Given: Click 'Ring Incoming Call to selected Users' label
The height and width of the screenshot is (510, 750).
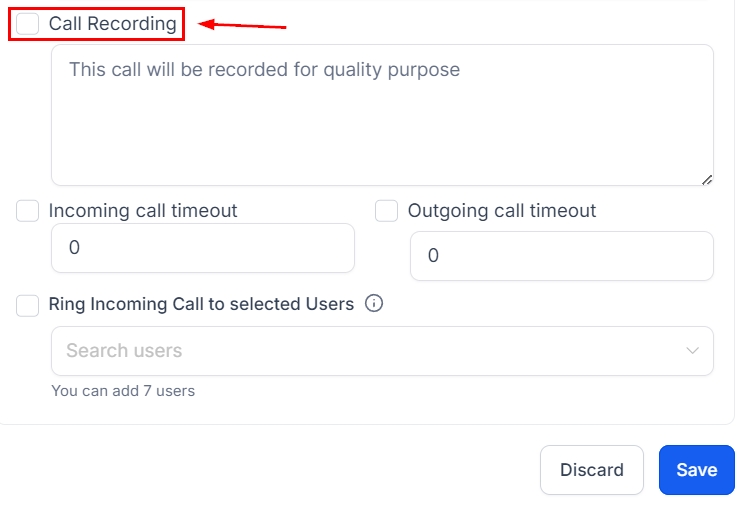Looking at the screenshot, I should click(x=201, y=304).
